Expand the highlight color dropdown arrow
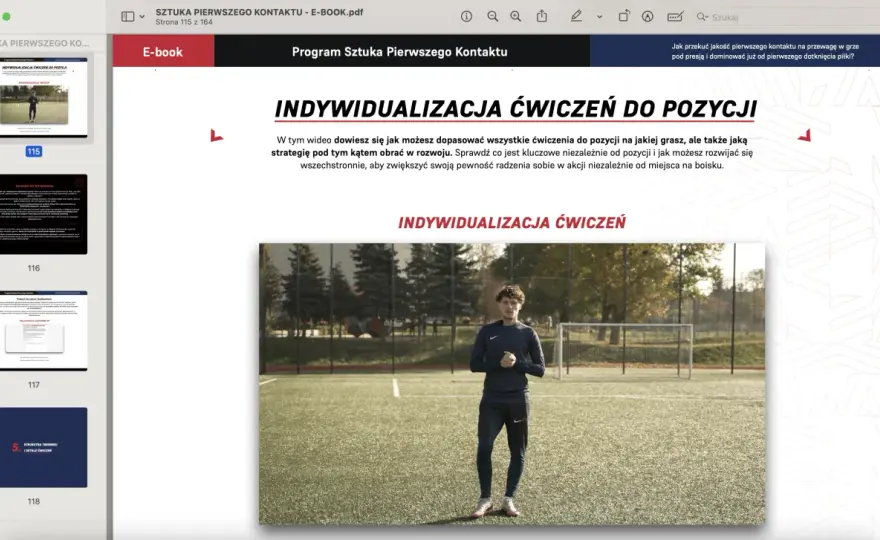Viewport: 880px width, 540px height. [x=599, y=17]
